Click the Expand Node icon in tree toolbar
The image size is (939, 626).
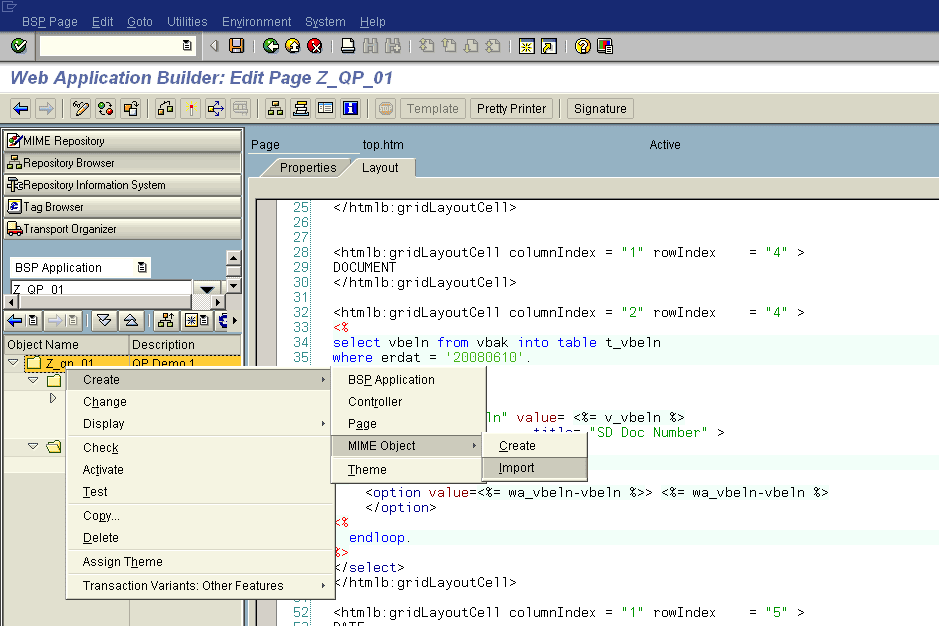tap(104, 320)
